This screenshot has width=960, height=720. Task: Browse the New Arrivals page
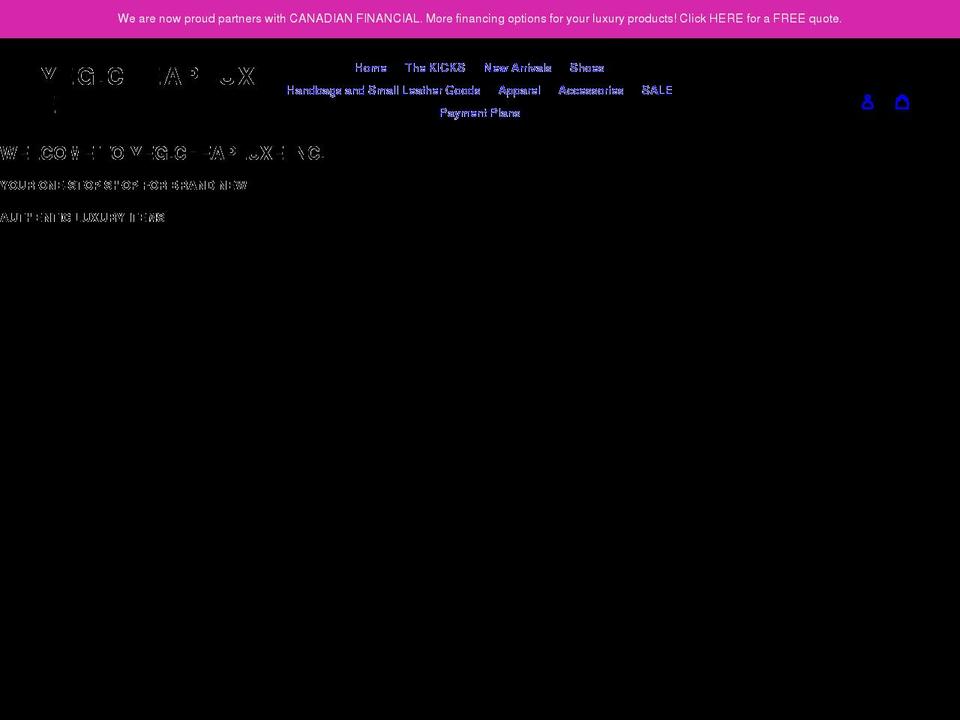(517, 67)
